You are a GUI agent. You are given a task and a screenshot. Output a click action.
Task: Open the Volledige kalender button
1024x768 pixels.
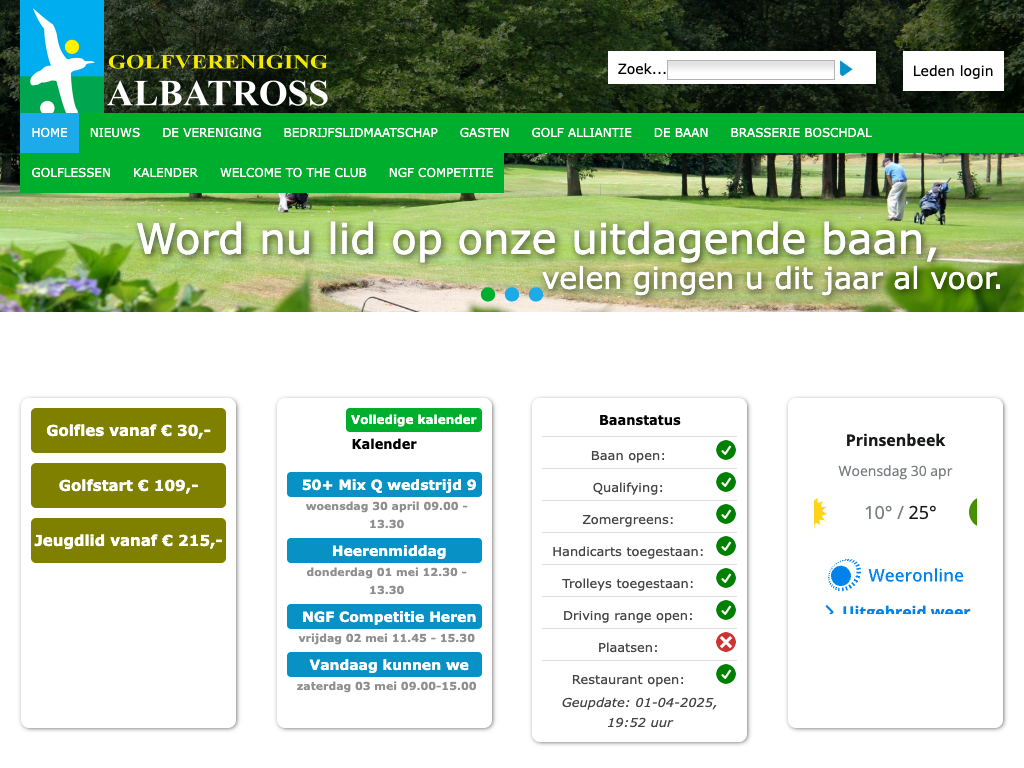pos(414,420)
